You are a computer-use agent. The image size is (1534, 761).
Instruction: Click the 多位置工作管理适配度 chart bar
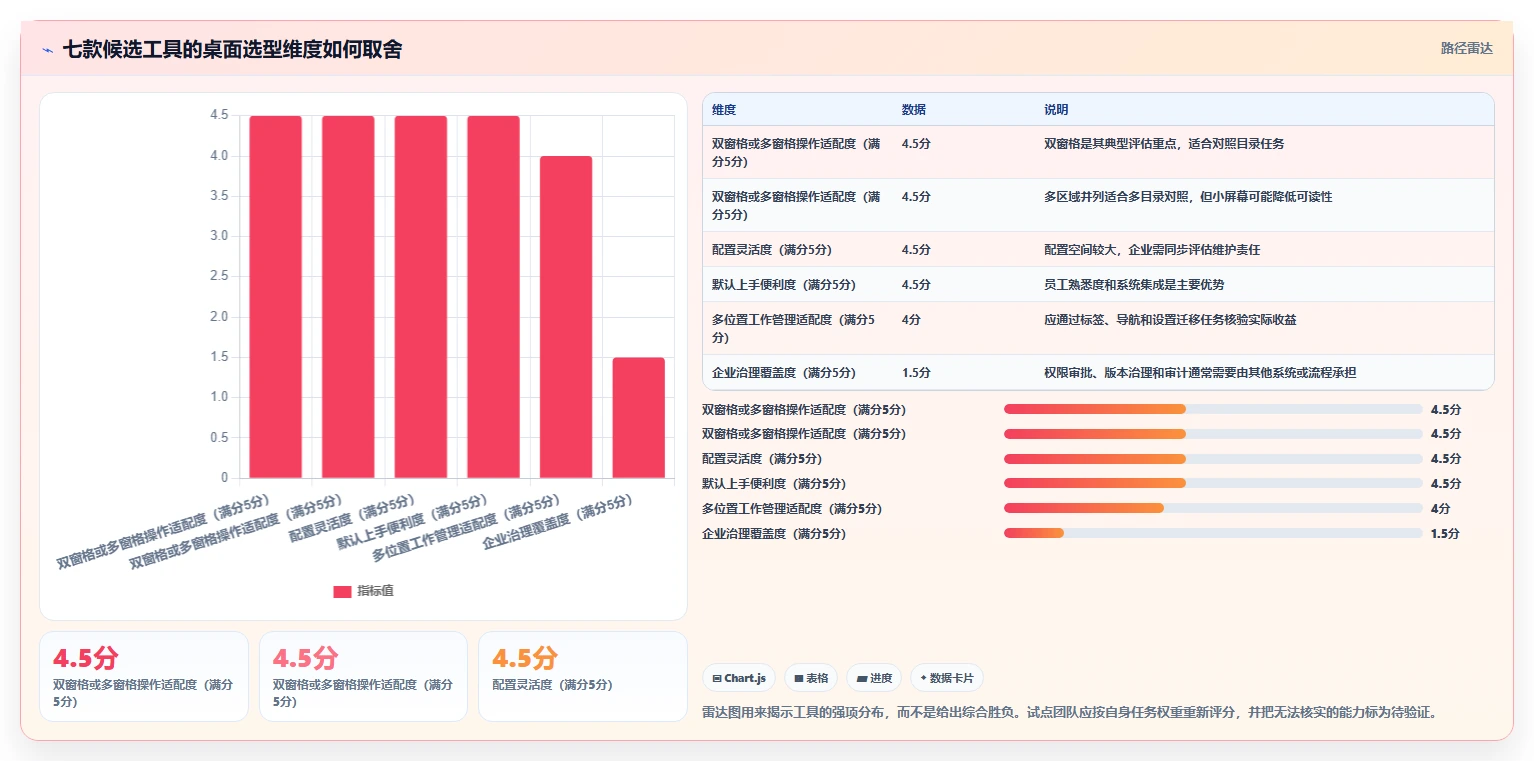tap(566, 317)
